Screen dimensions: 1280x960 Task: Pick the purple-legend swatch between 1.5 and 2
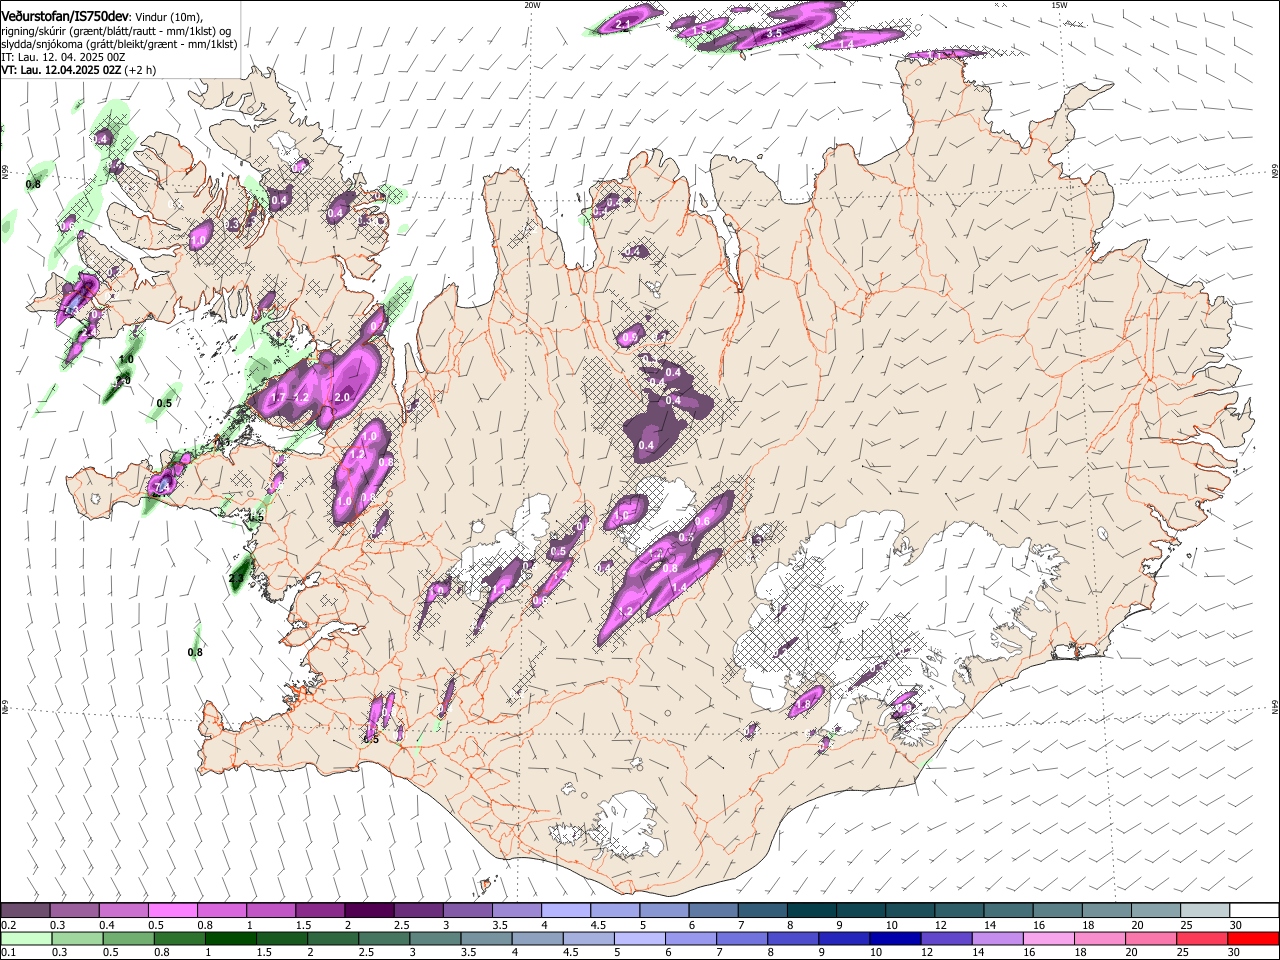319,911
